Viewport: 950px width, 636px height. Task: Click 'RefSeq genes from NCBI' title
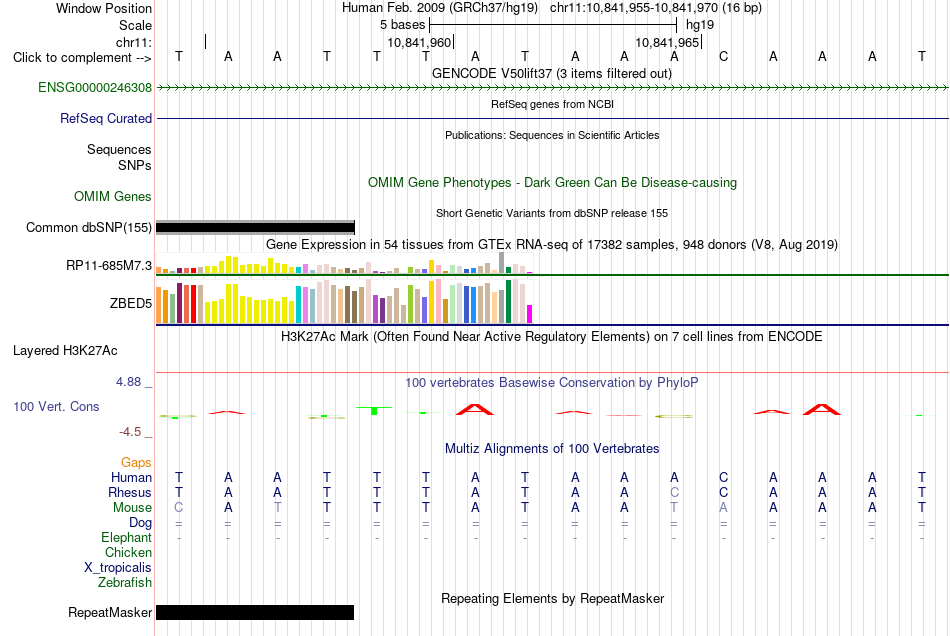pos(552,104)
